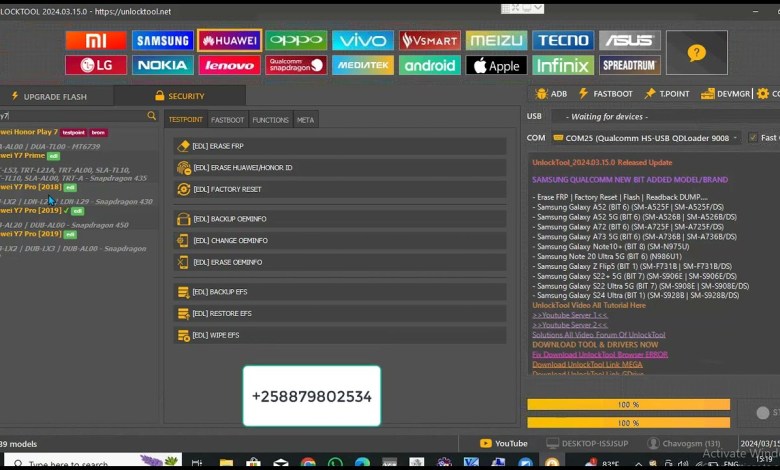Viewport: 780px width, 470px height.
Task: Select the Qualcomm Snapdragon tile
Action: 296,65
